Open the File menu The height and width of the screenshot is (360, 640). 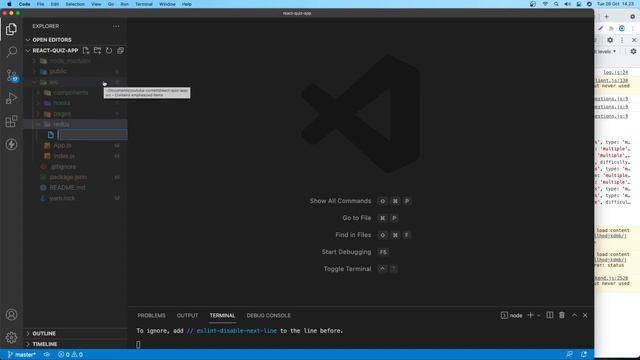click(40, 4)
